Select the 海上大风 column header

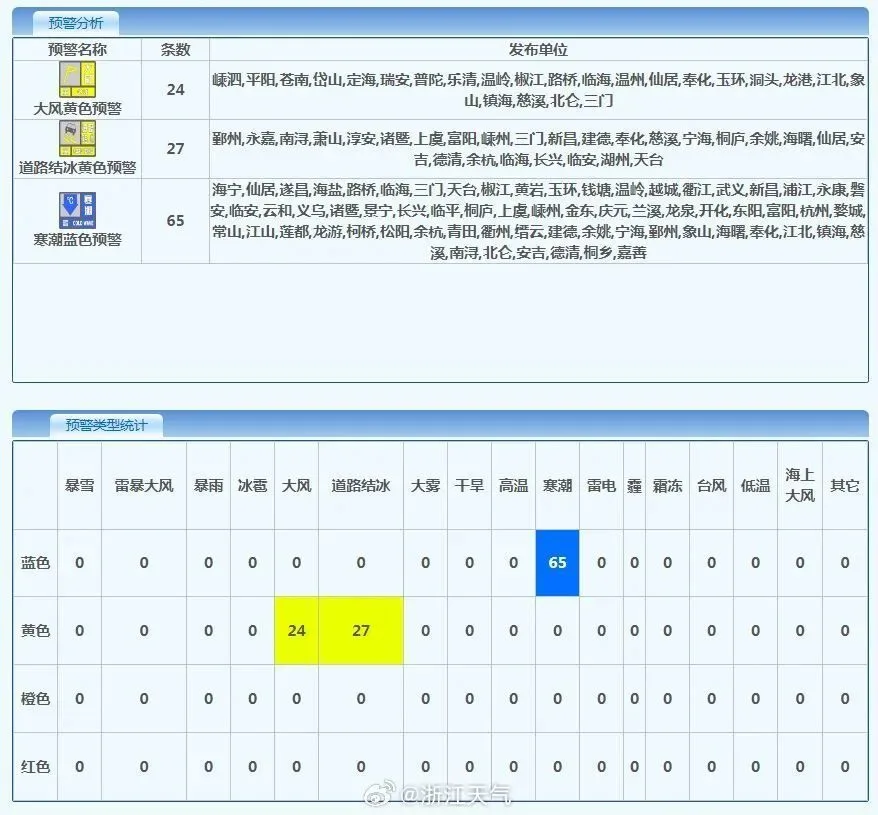click(x=799, y=485)
